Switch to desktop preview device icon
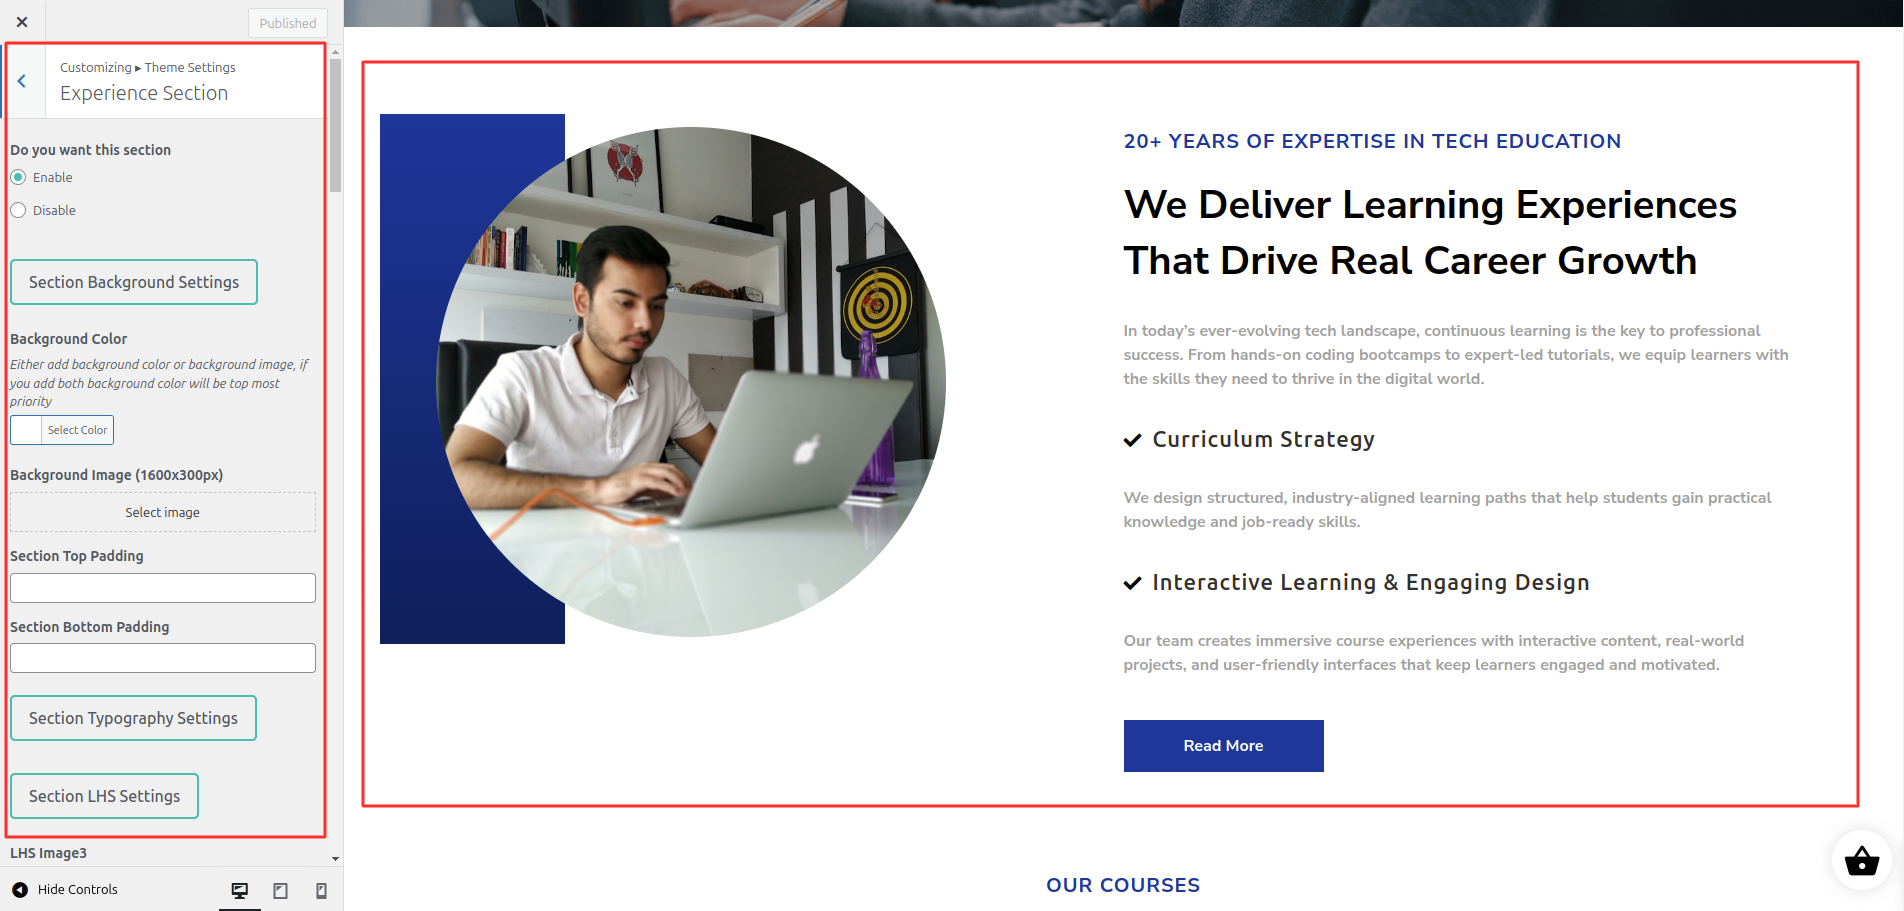The width and height of the screenshot is (1904, 911). tap(240, 890)
